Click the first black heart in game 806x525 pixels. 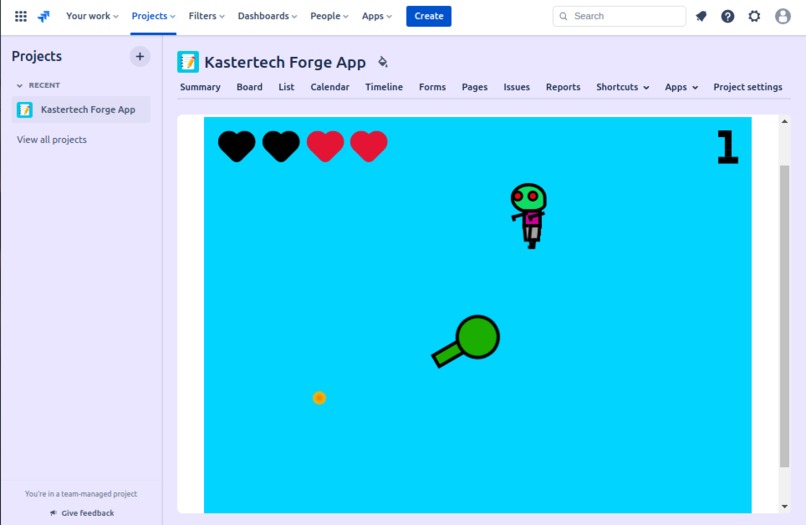click(236, 146)
